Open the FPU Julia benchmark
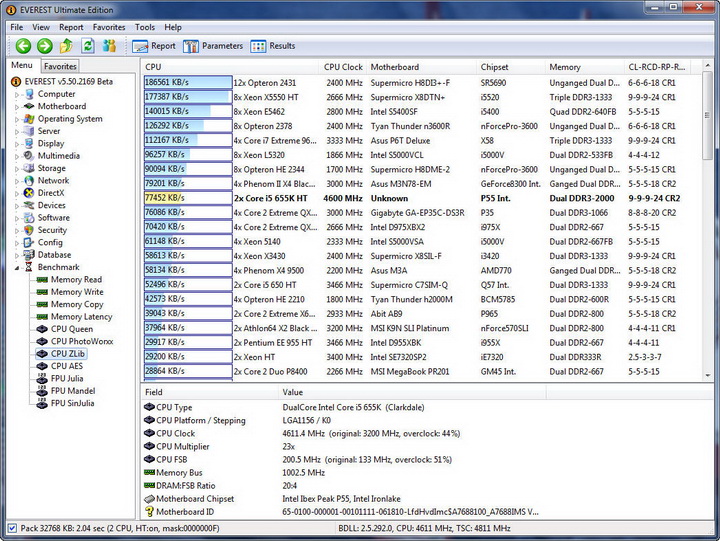Screen dimensions: 720x541 [x=67, y=379]
